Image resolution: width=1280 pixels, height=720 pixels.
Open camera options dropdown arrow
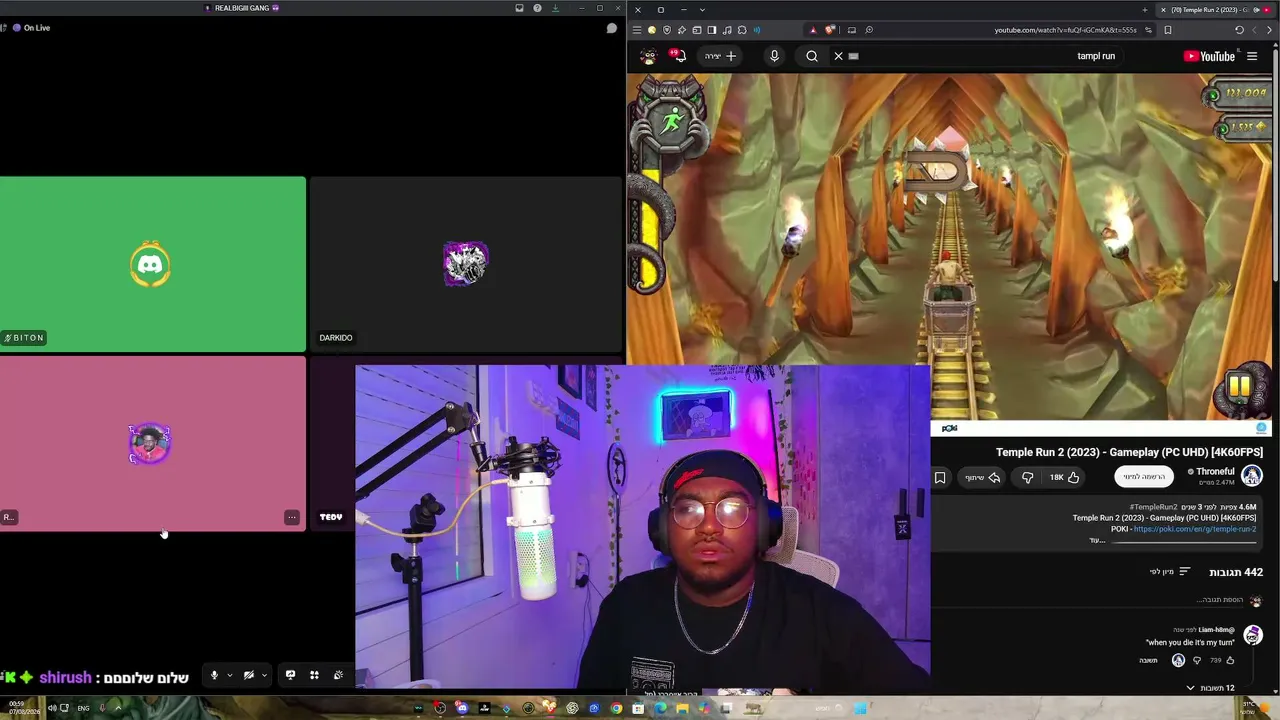[x=265, y=675]
